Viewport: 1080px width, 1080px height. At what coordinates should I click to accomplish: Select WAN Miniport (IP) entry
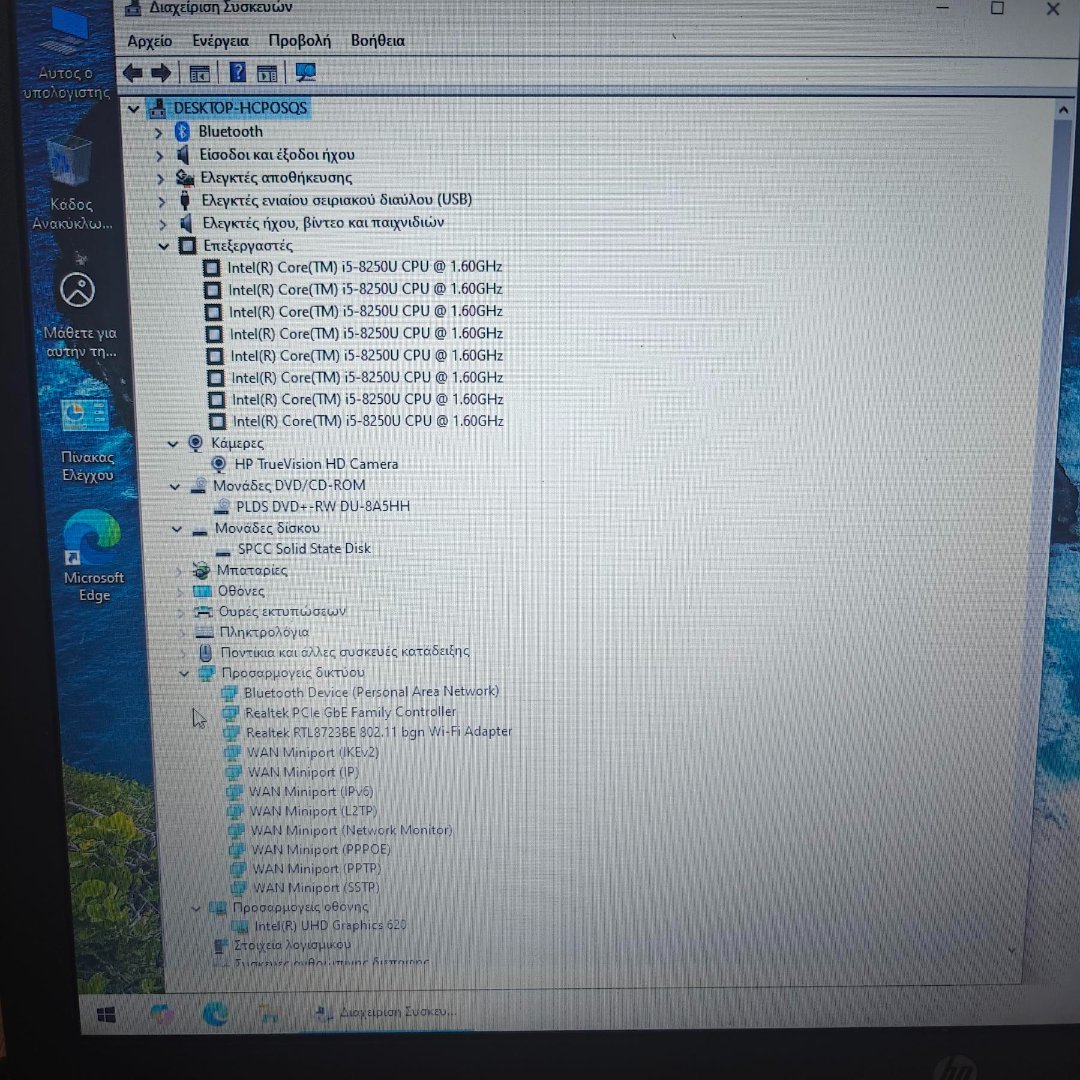coord(303,772)
